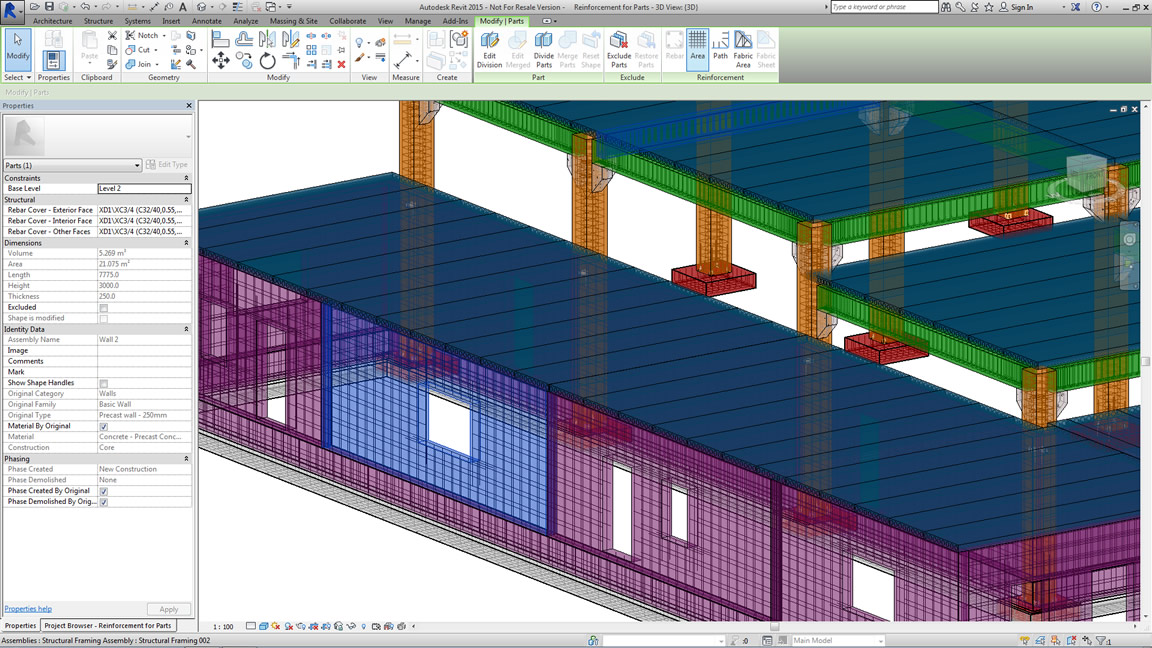
Task: Click the search binoculars icon
Action: (x=946, y=7)
